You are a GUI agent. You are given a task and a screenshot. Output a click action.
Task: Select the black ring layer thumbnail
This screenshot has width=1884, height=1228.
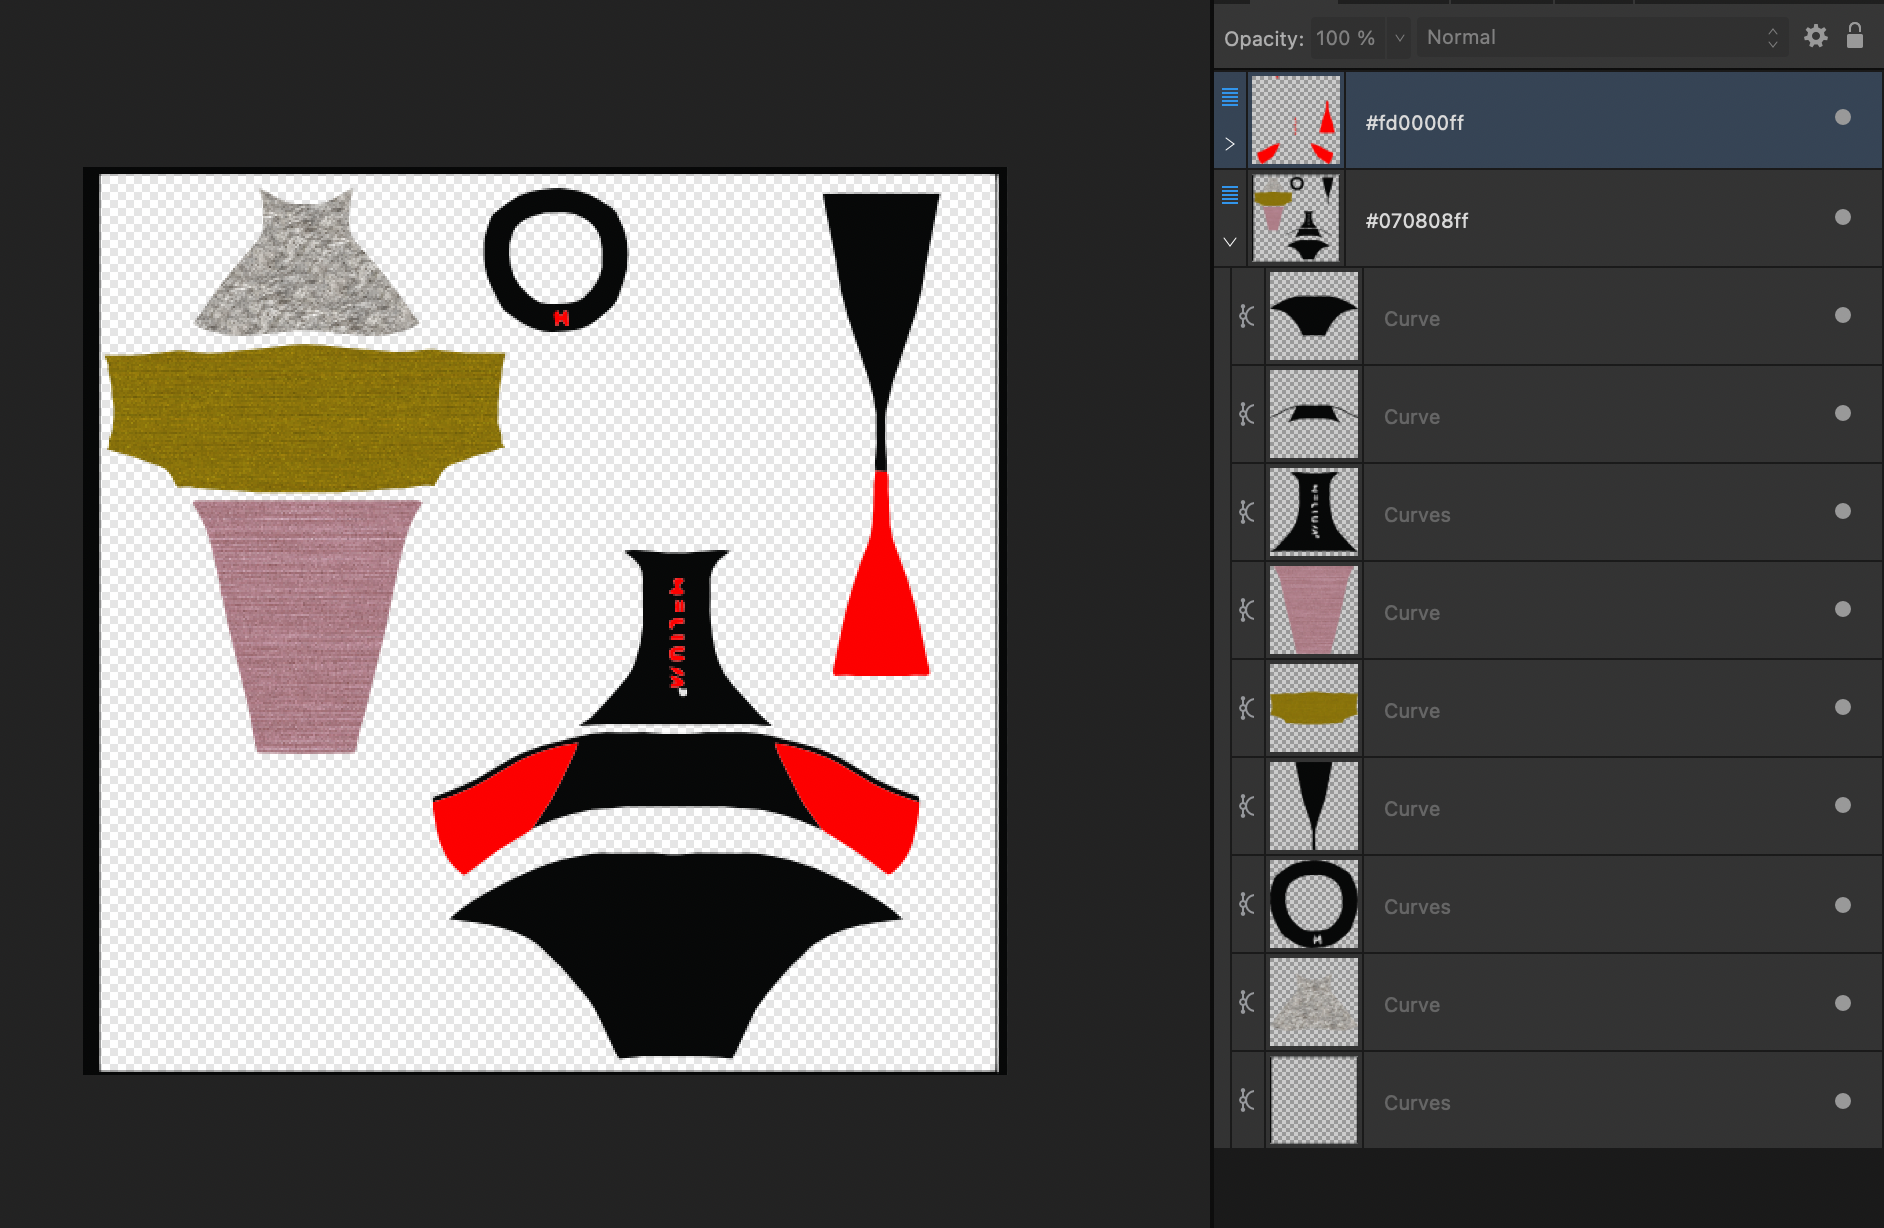click(1314, 904)
